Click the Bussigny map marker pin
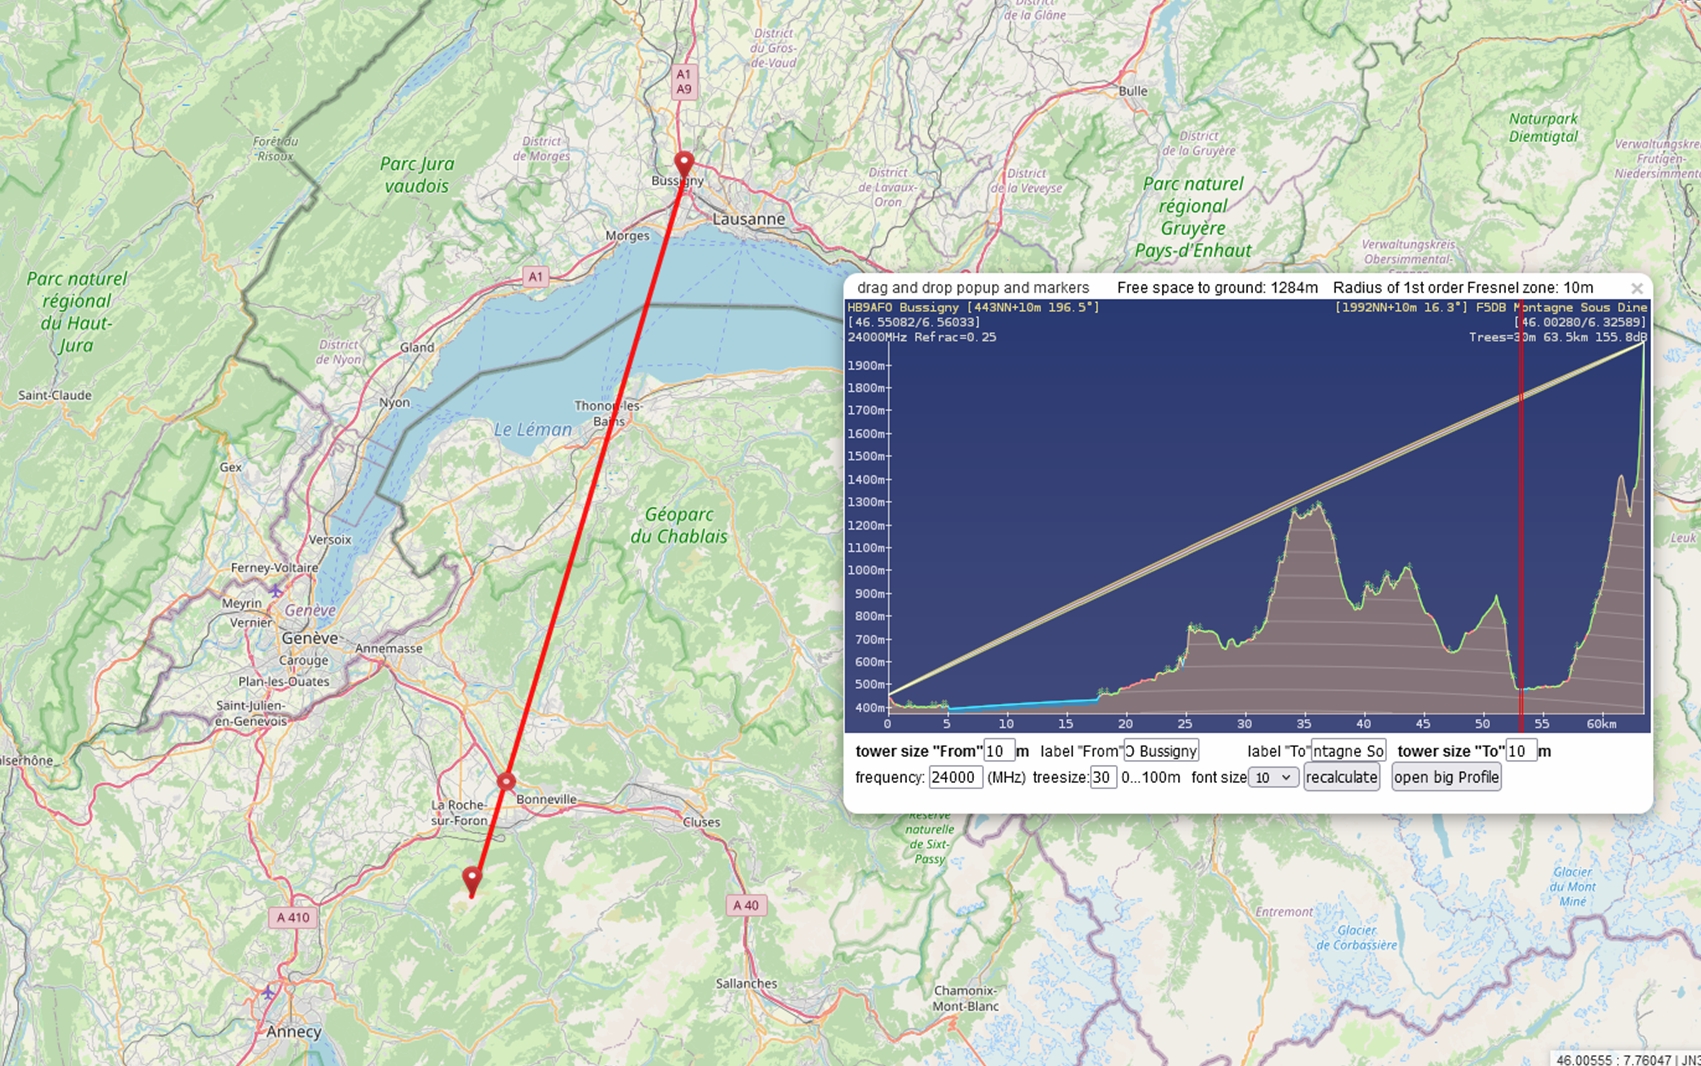Screen dimensions: 1701x1066 [683, 164]
